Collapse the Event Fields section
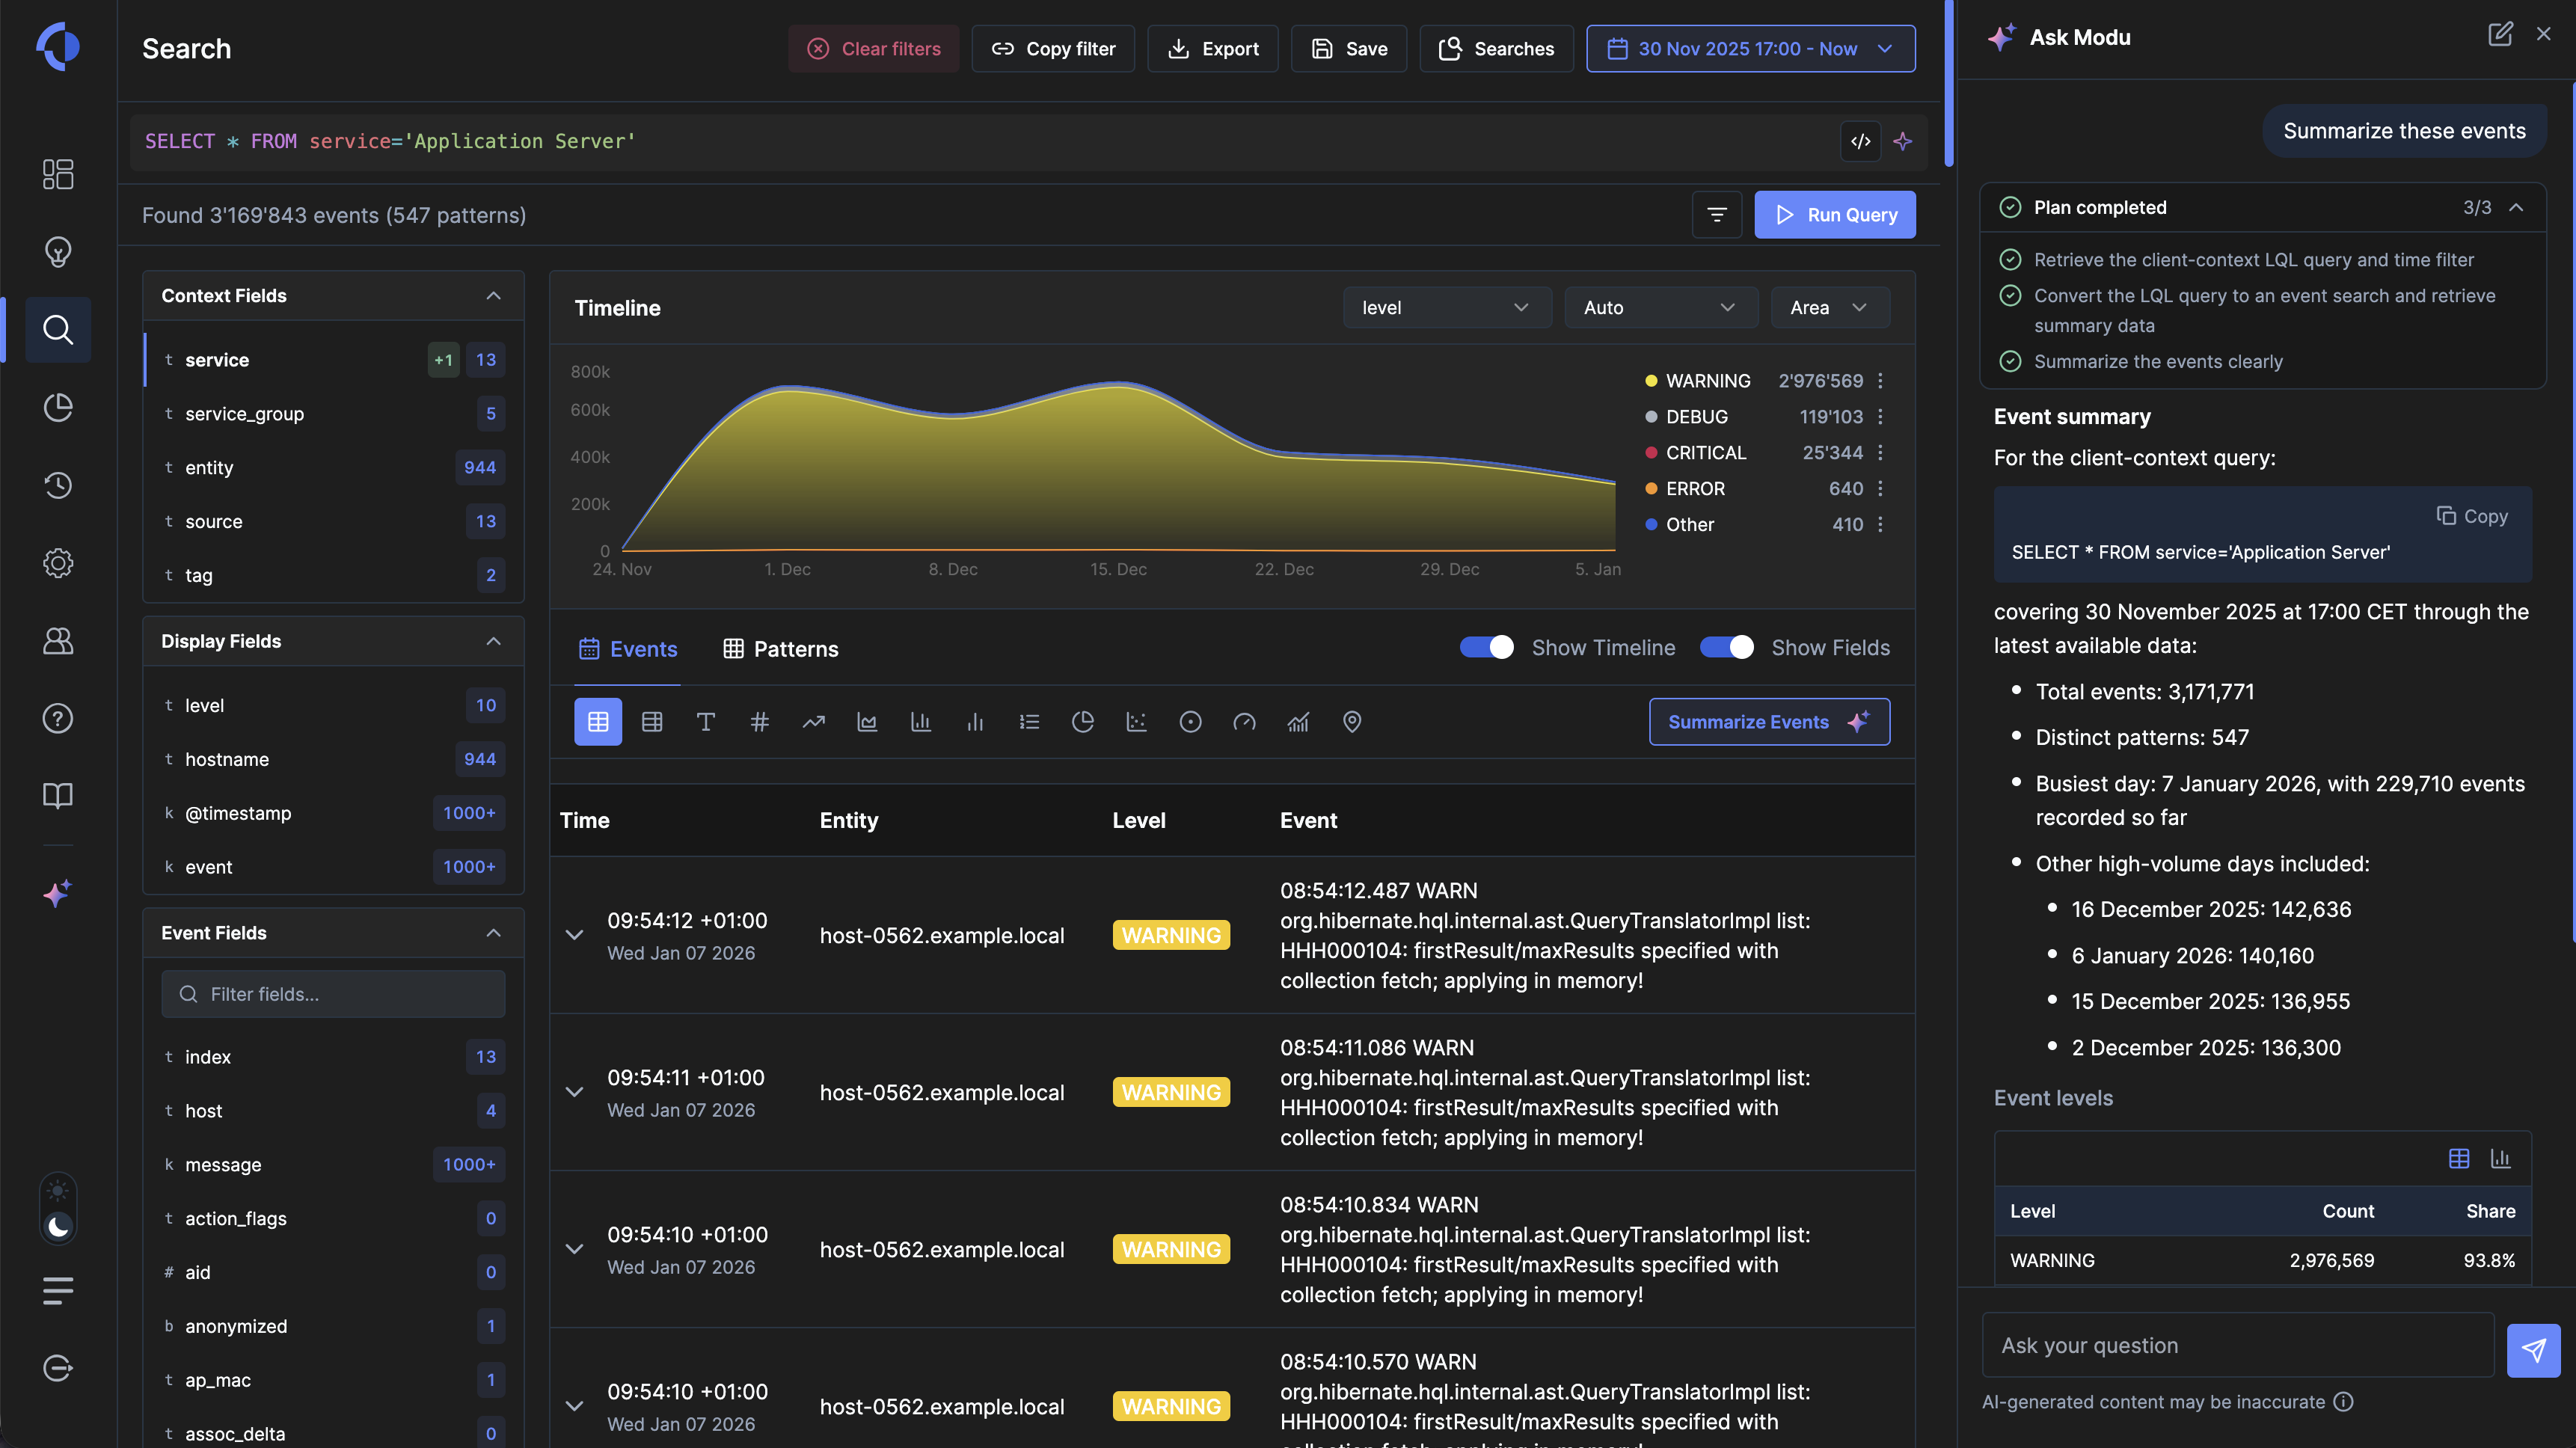Image resolution: width=2576 pixels, height=1448 pixels. [x=493, y=933]
